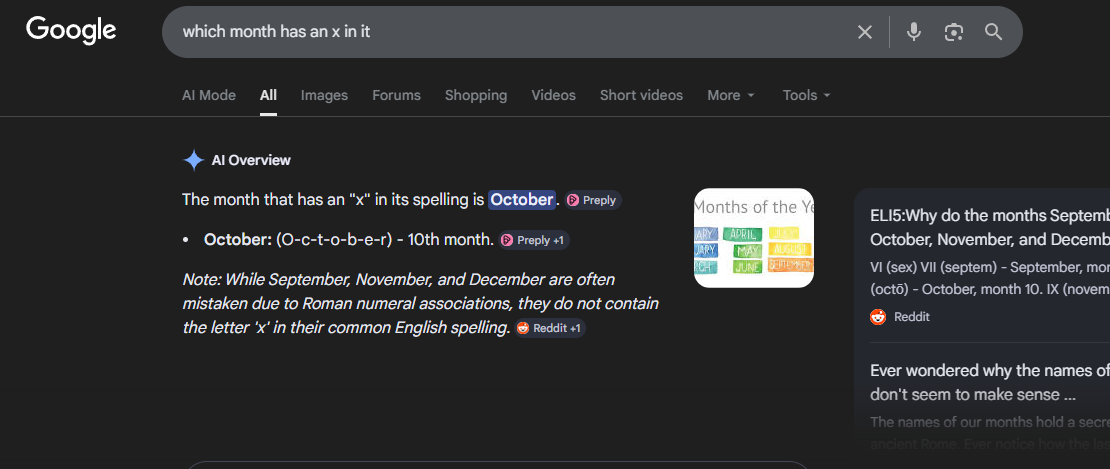
Task: Open the ELI5 Reddit result link
Action: pos(990,228)
